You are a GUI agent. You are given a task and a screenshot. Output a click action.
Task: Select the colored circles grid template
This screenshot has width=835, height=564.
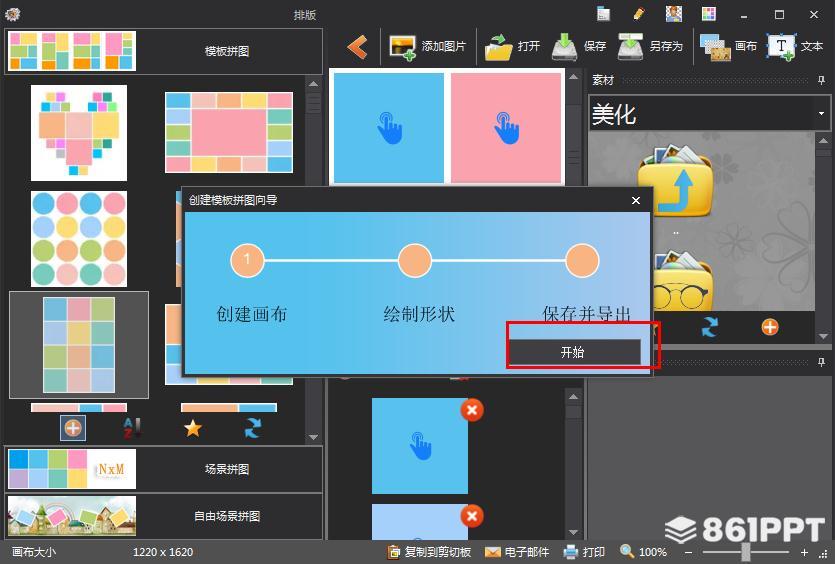[x=79, y=239]
